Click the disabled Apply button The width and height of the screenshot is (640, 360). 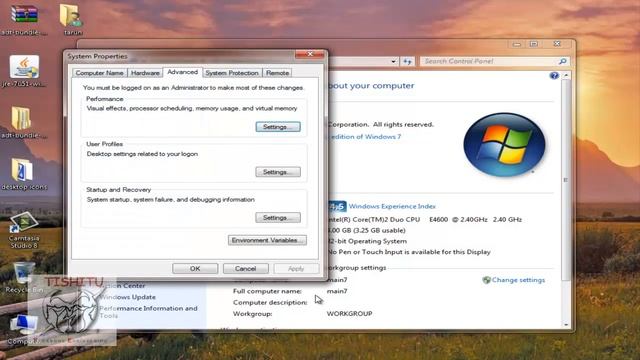point(296,269)
